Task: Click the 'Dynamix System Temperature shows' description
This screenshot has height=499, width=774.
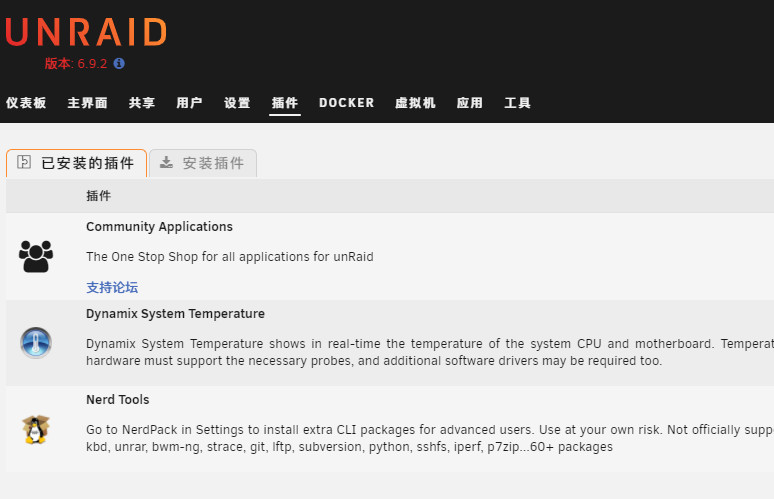Action: (430, 352)
